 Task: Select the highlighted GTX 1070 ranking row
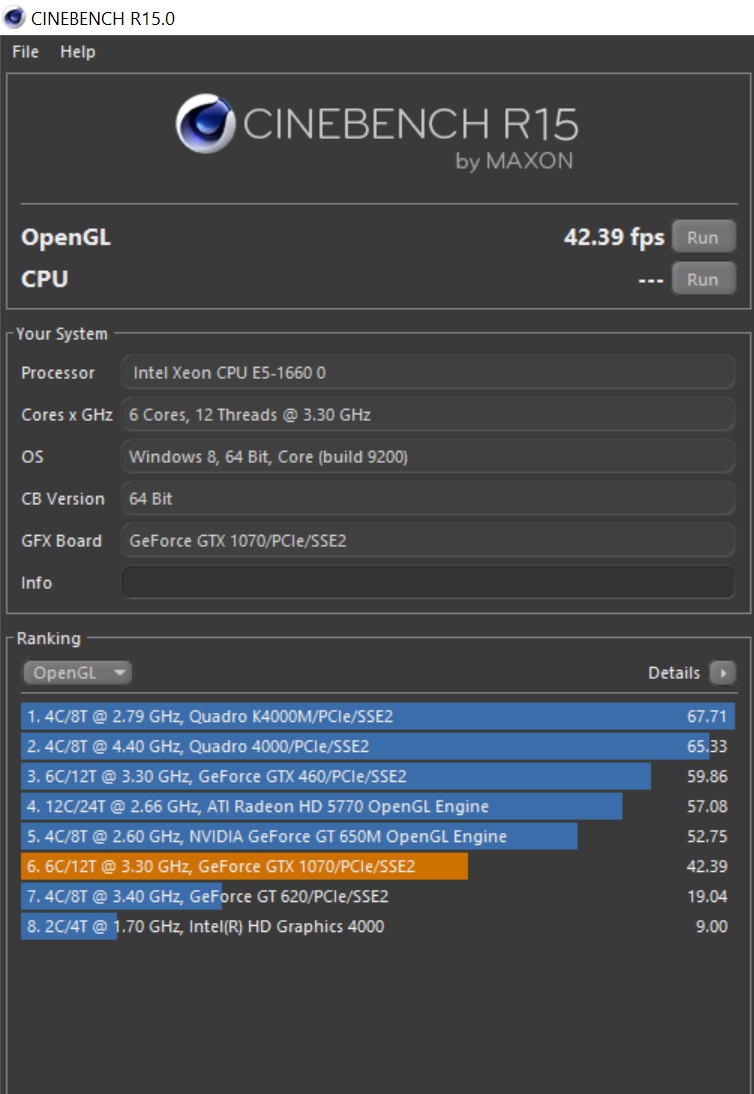(x=376, y=866)
